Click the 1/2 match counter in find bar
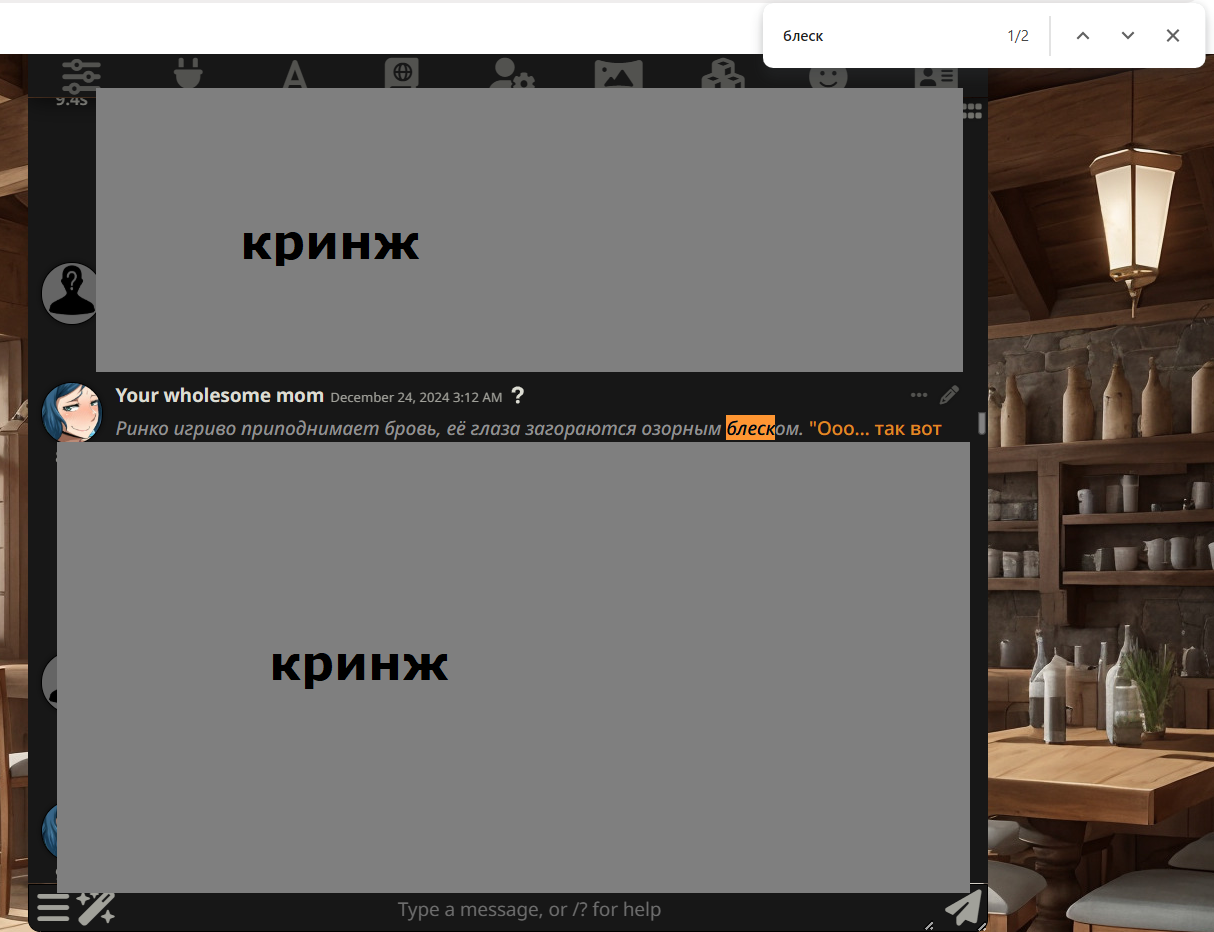 [1018, 36]
